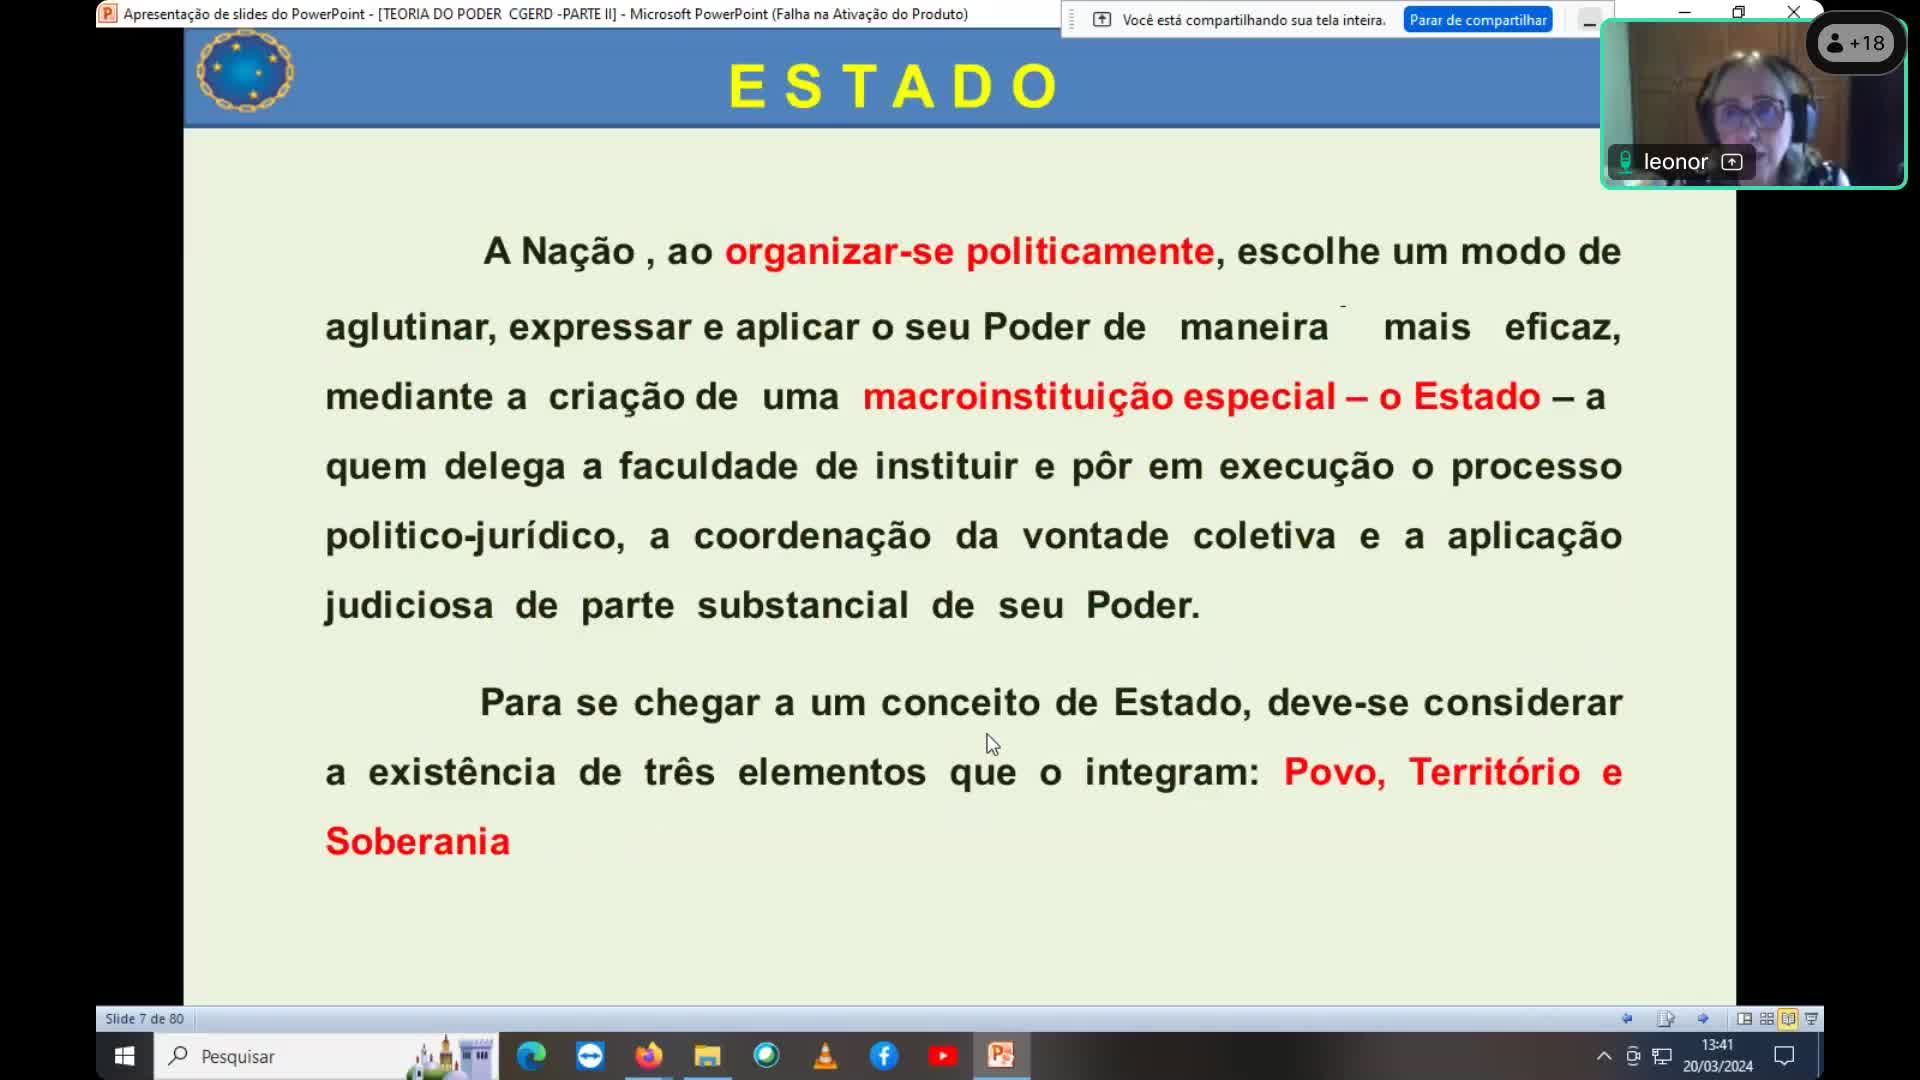Select Reading View icon

pos(1788,1019)
